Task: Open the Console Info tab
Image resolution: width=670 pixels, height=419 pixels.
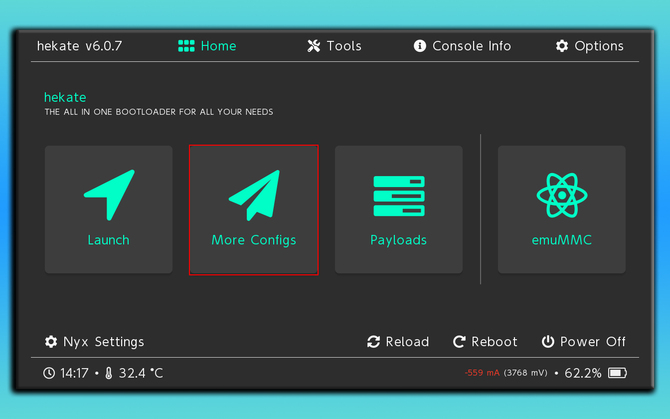Action: 462,46
